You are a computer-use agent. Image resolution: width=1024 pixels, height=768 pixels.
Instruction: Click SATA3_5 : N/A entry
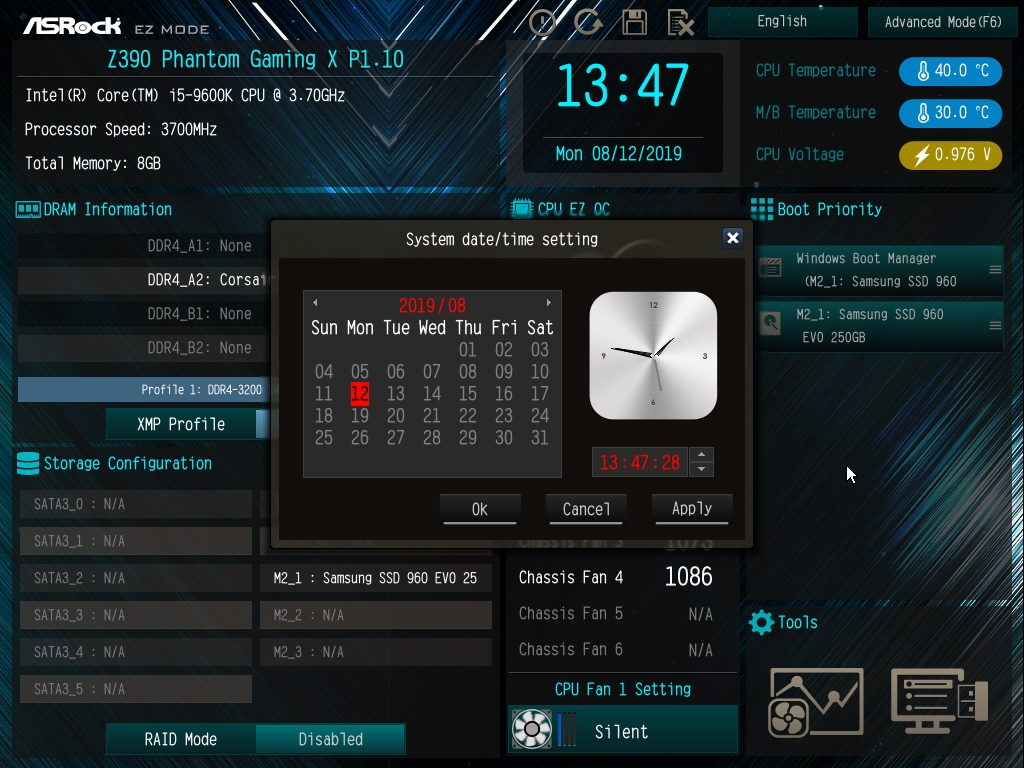click(136, 689)
